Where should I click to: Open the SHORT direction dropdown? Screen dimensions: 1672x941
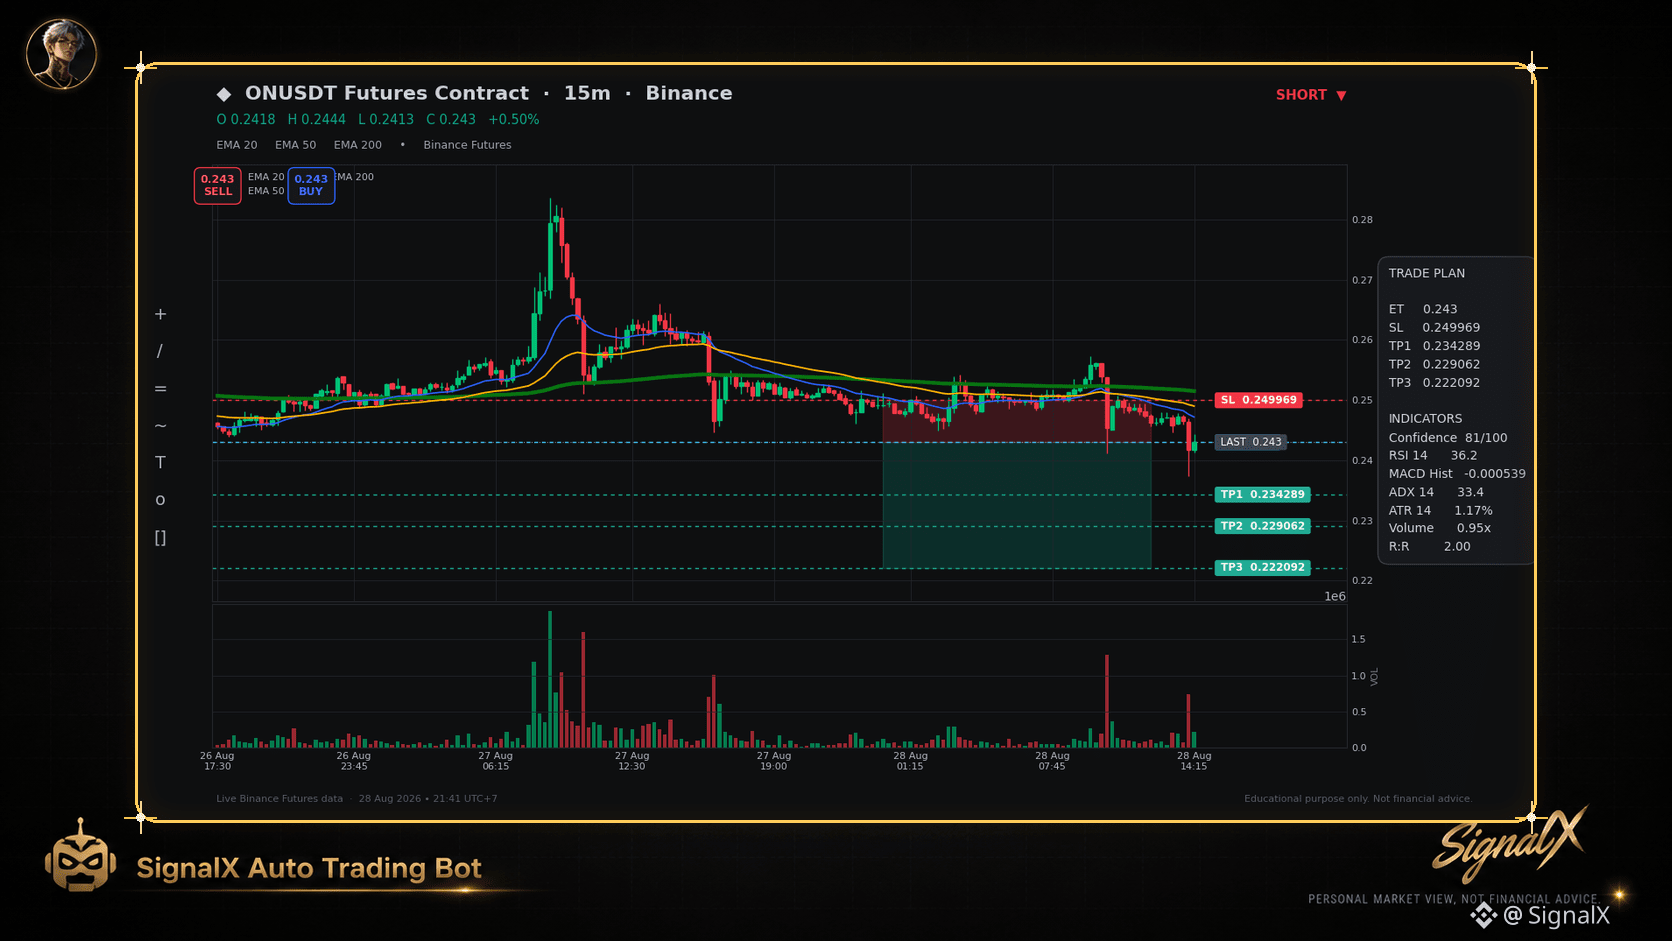click(x=1311, y=95)
